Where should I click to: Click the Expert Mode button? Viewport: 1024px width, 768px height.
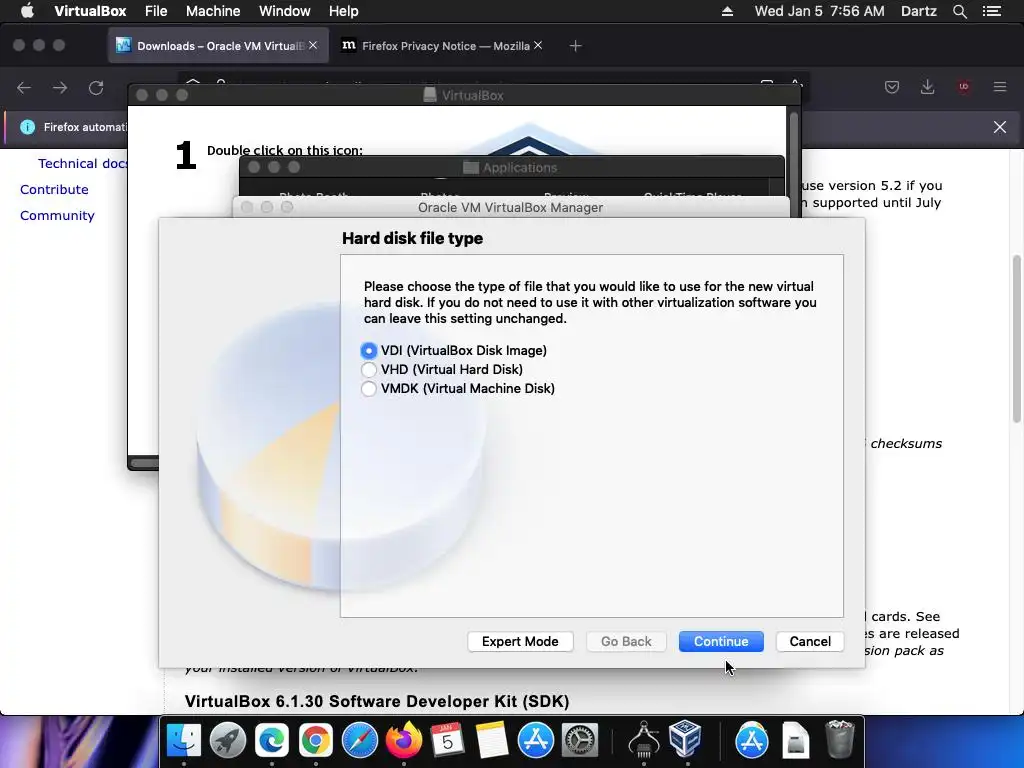[520, 641]
